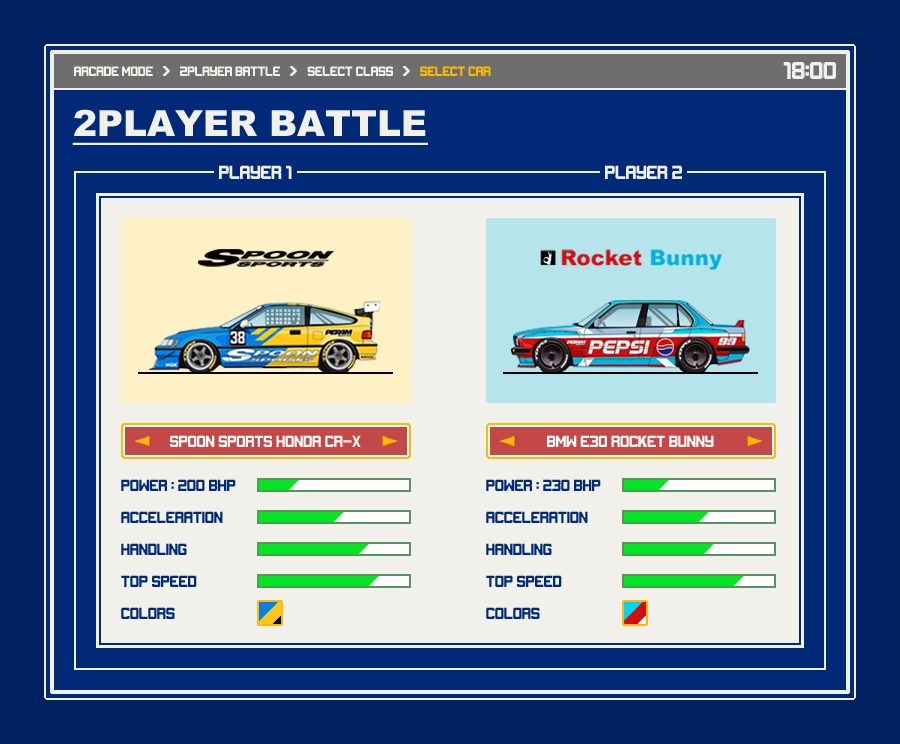Click the BMW E30 Rocket Bunny selector

[631, 441]
